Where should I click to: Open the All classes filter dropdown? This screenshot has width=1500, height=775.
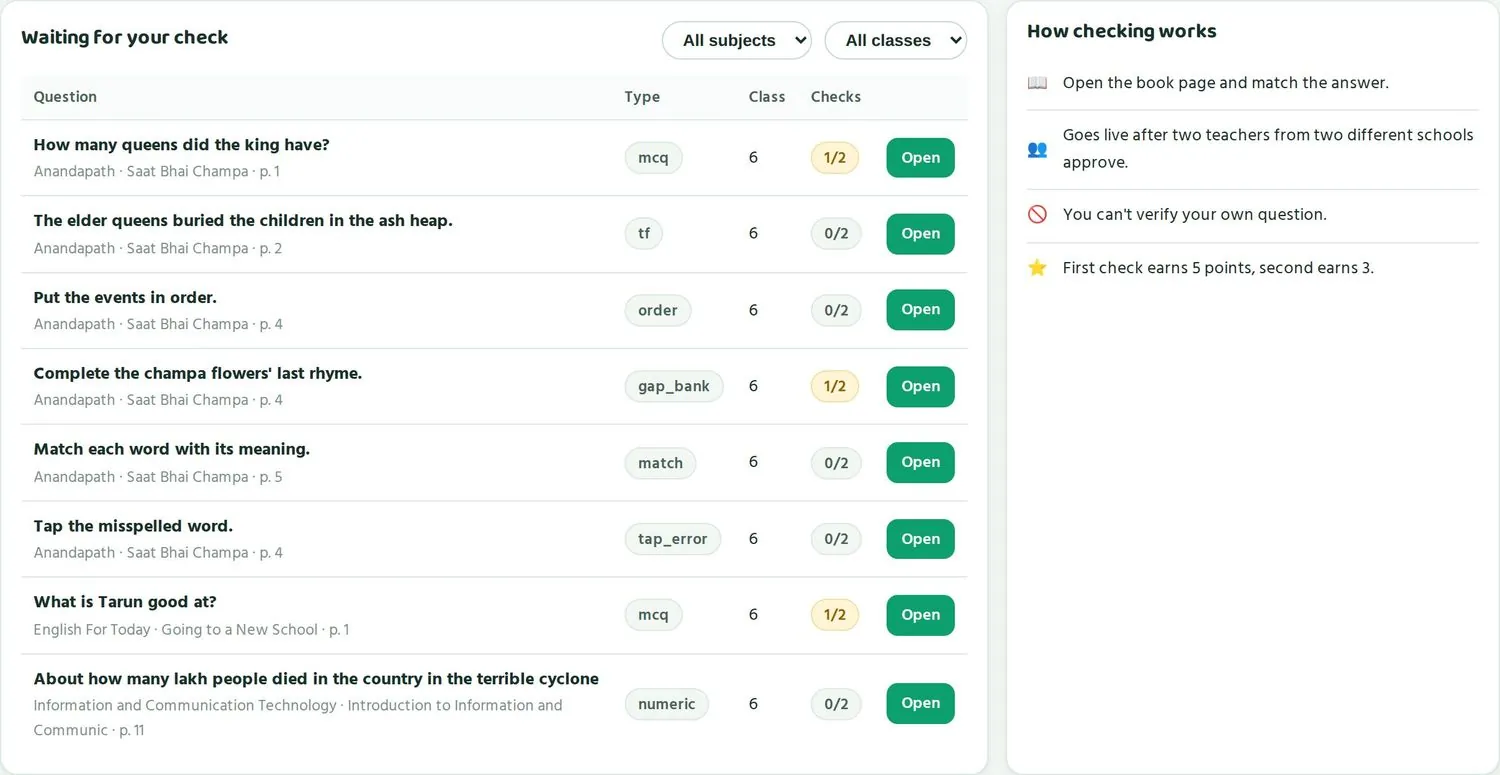click(896, 40)
